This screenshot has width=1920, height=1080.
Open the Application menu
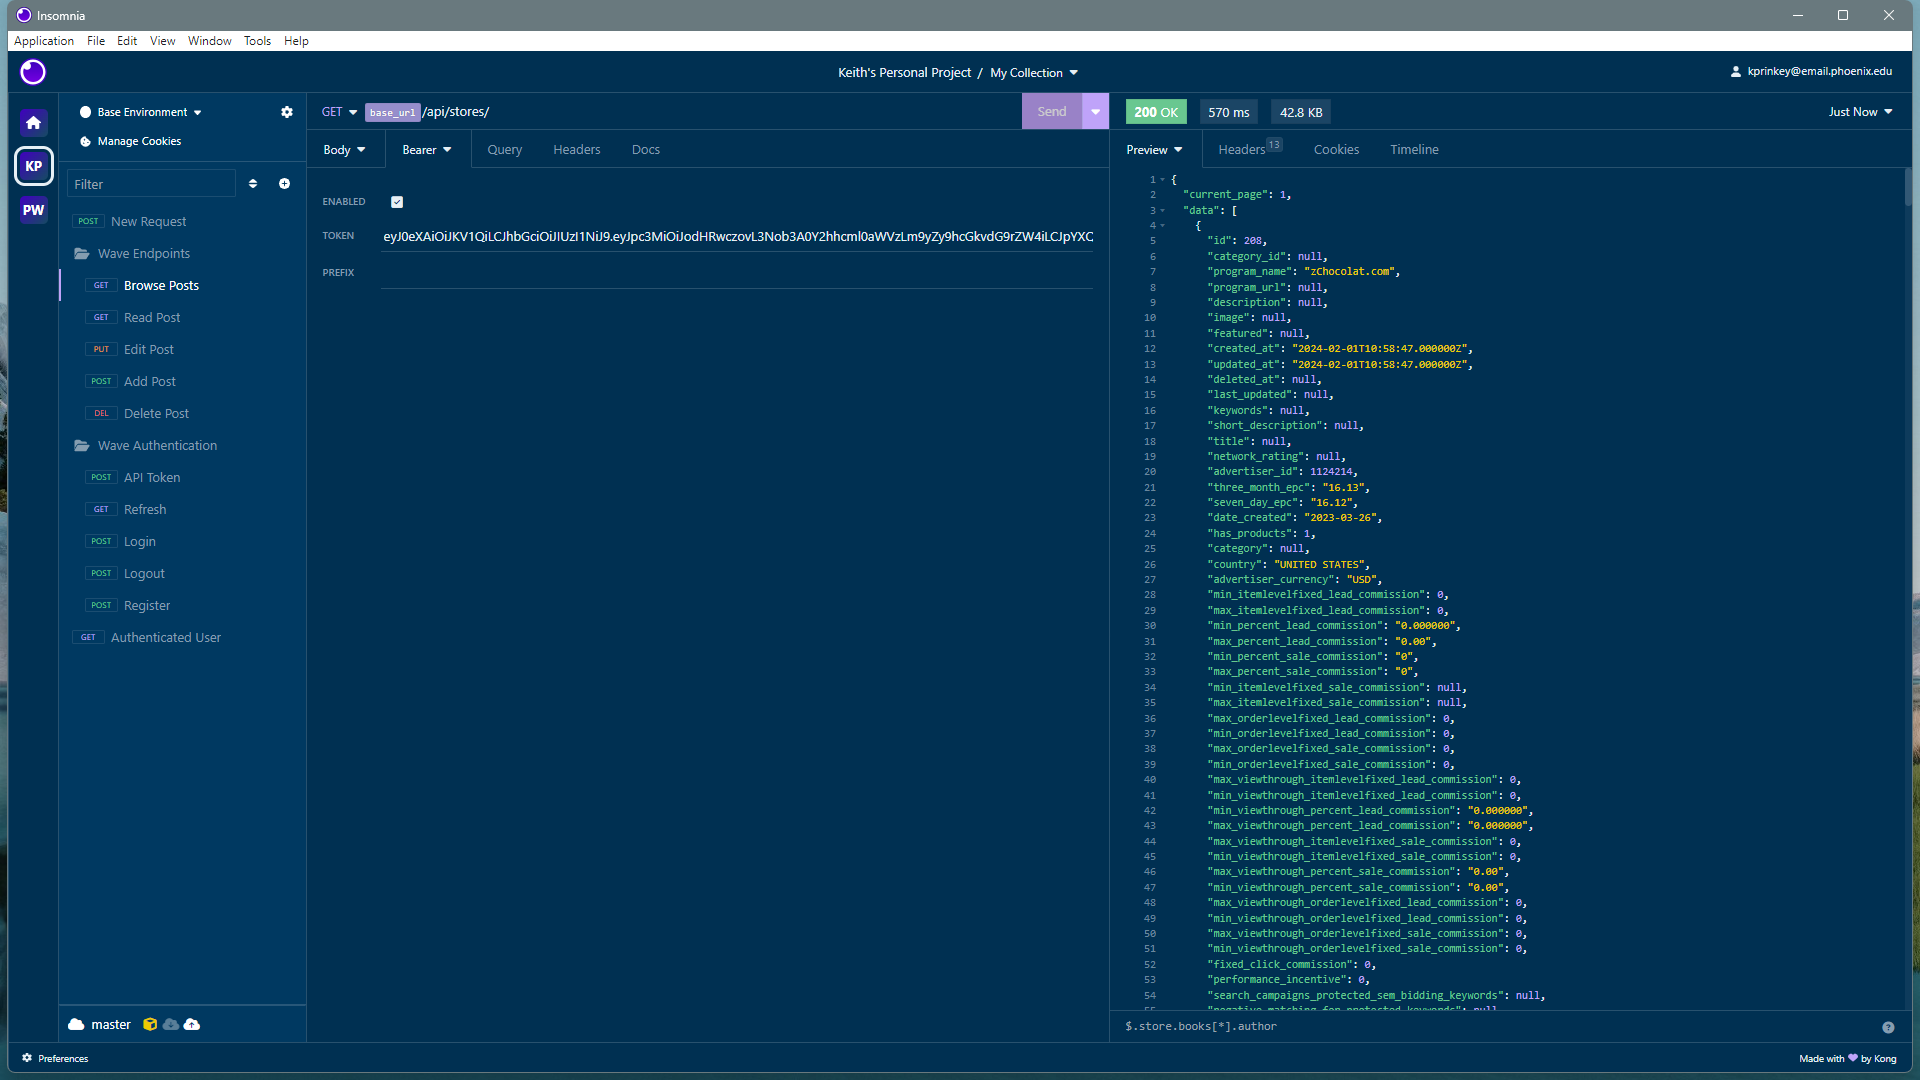click(44, 41)
